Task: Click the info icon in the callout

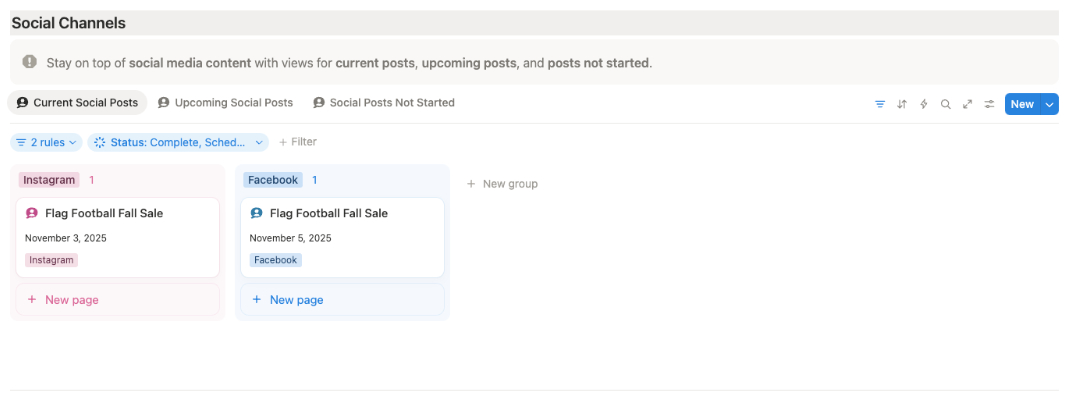Action: (30, 62)
